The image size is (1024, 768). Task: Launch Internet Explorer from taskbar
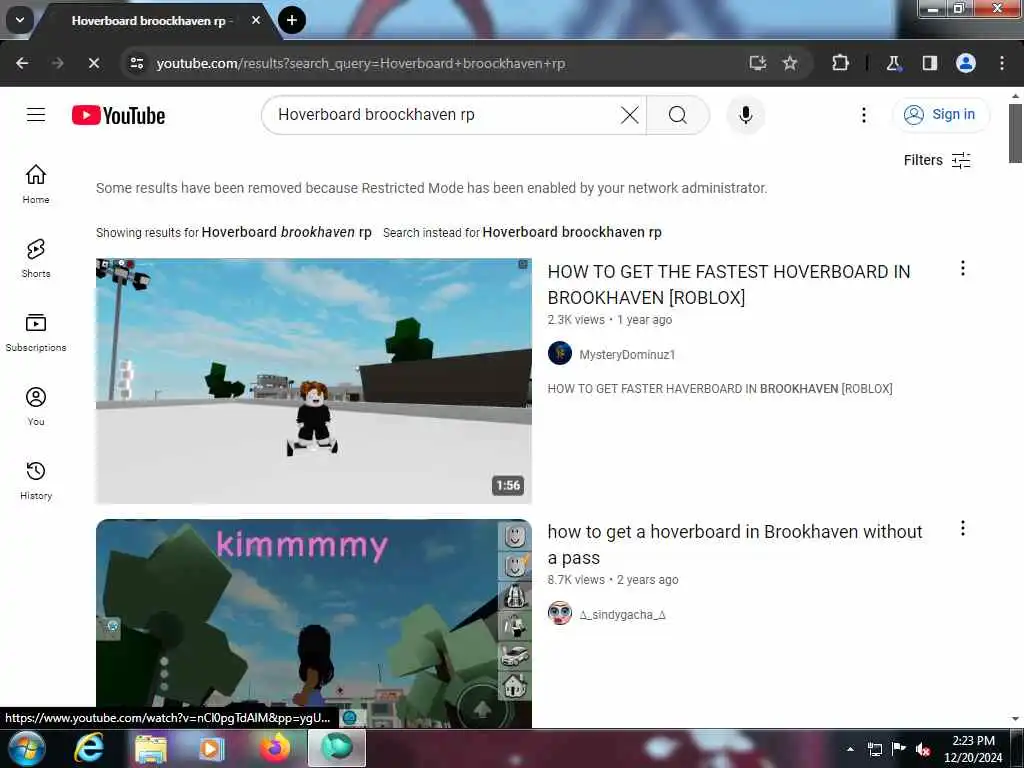pos(88,748)
